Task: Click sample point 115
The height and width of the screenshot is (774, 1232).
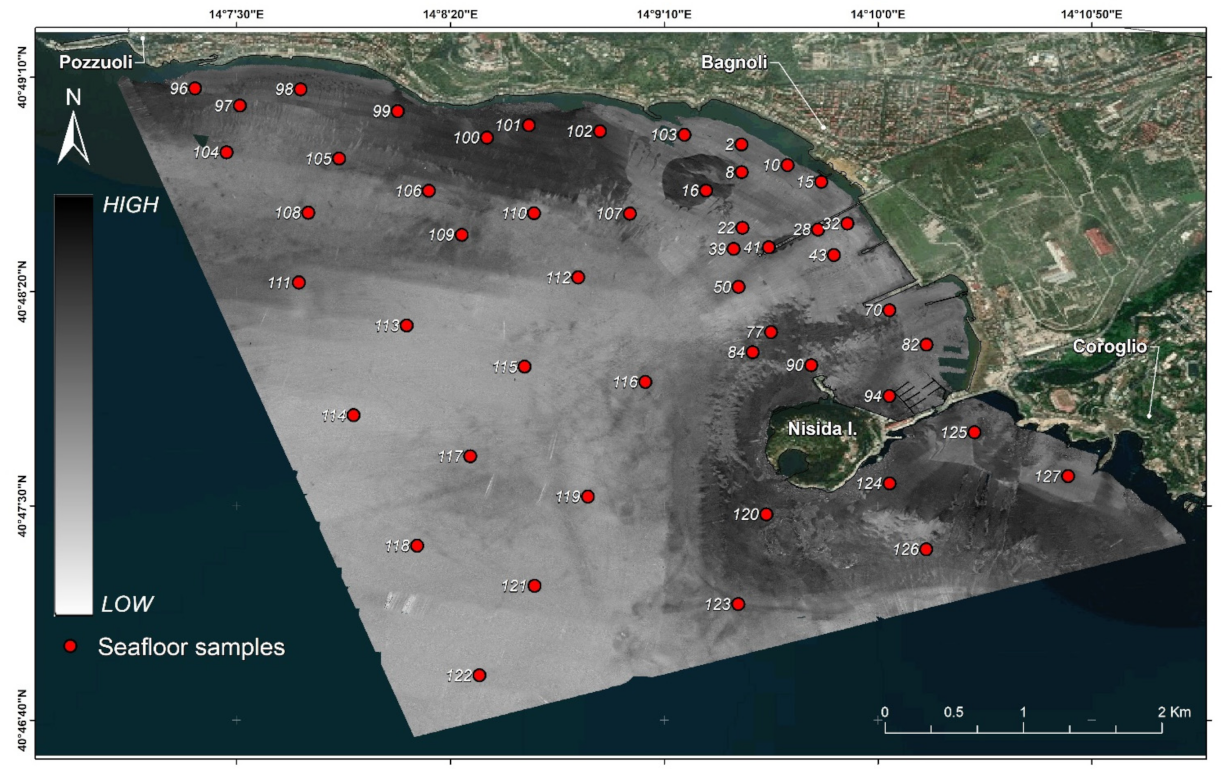Action: 524,366
